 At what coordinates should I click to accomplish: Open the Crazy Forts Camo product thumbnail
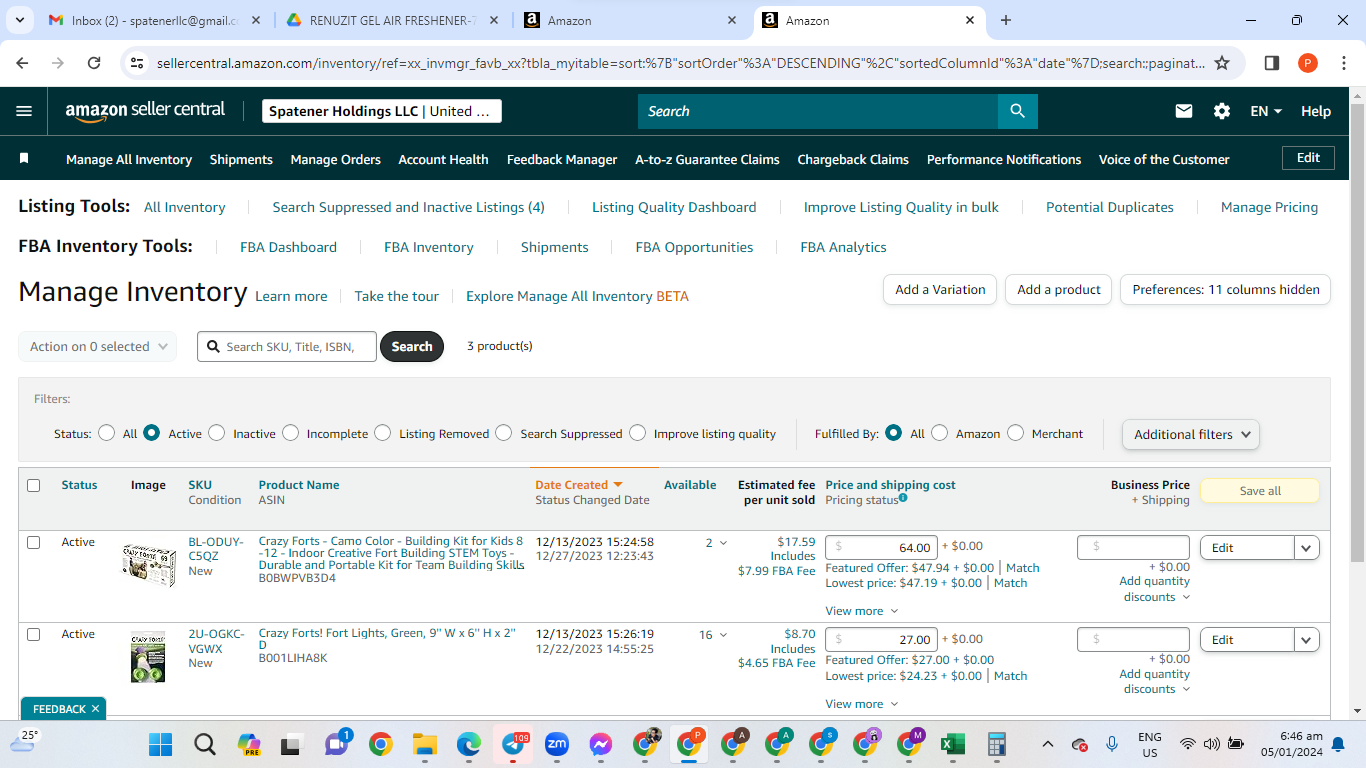point(148,565)
